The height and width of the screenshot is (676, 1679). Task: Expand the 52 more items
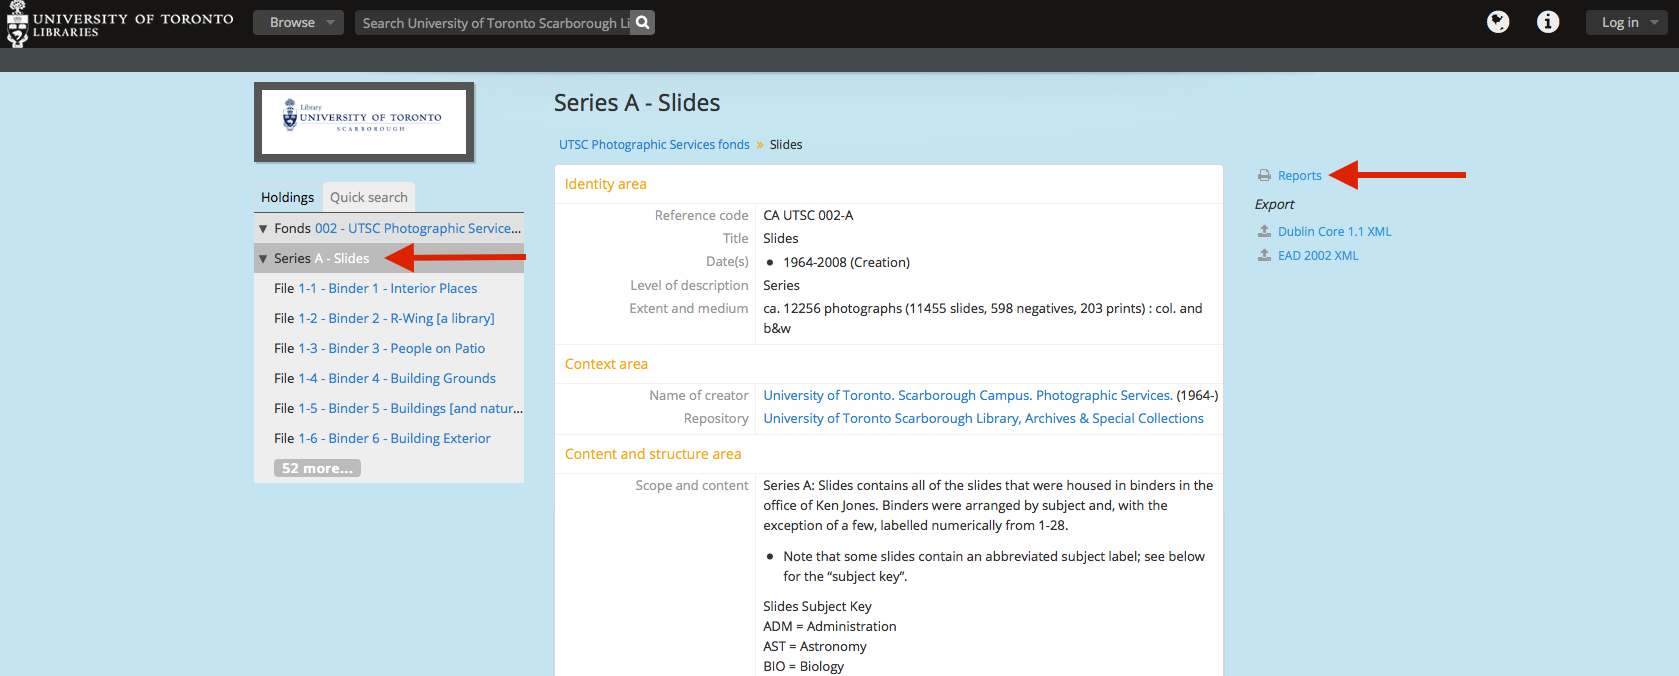[317, 468]
